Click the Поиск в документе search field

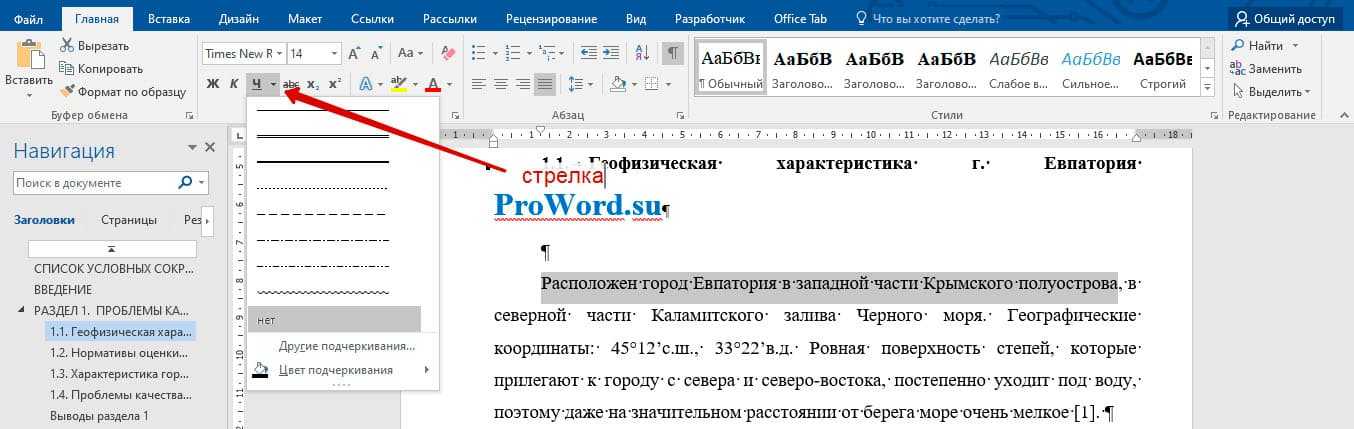[95, 183]
